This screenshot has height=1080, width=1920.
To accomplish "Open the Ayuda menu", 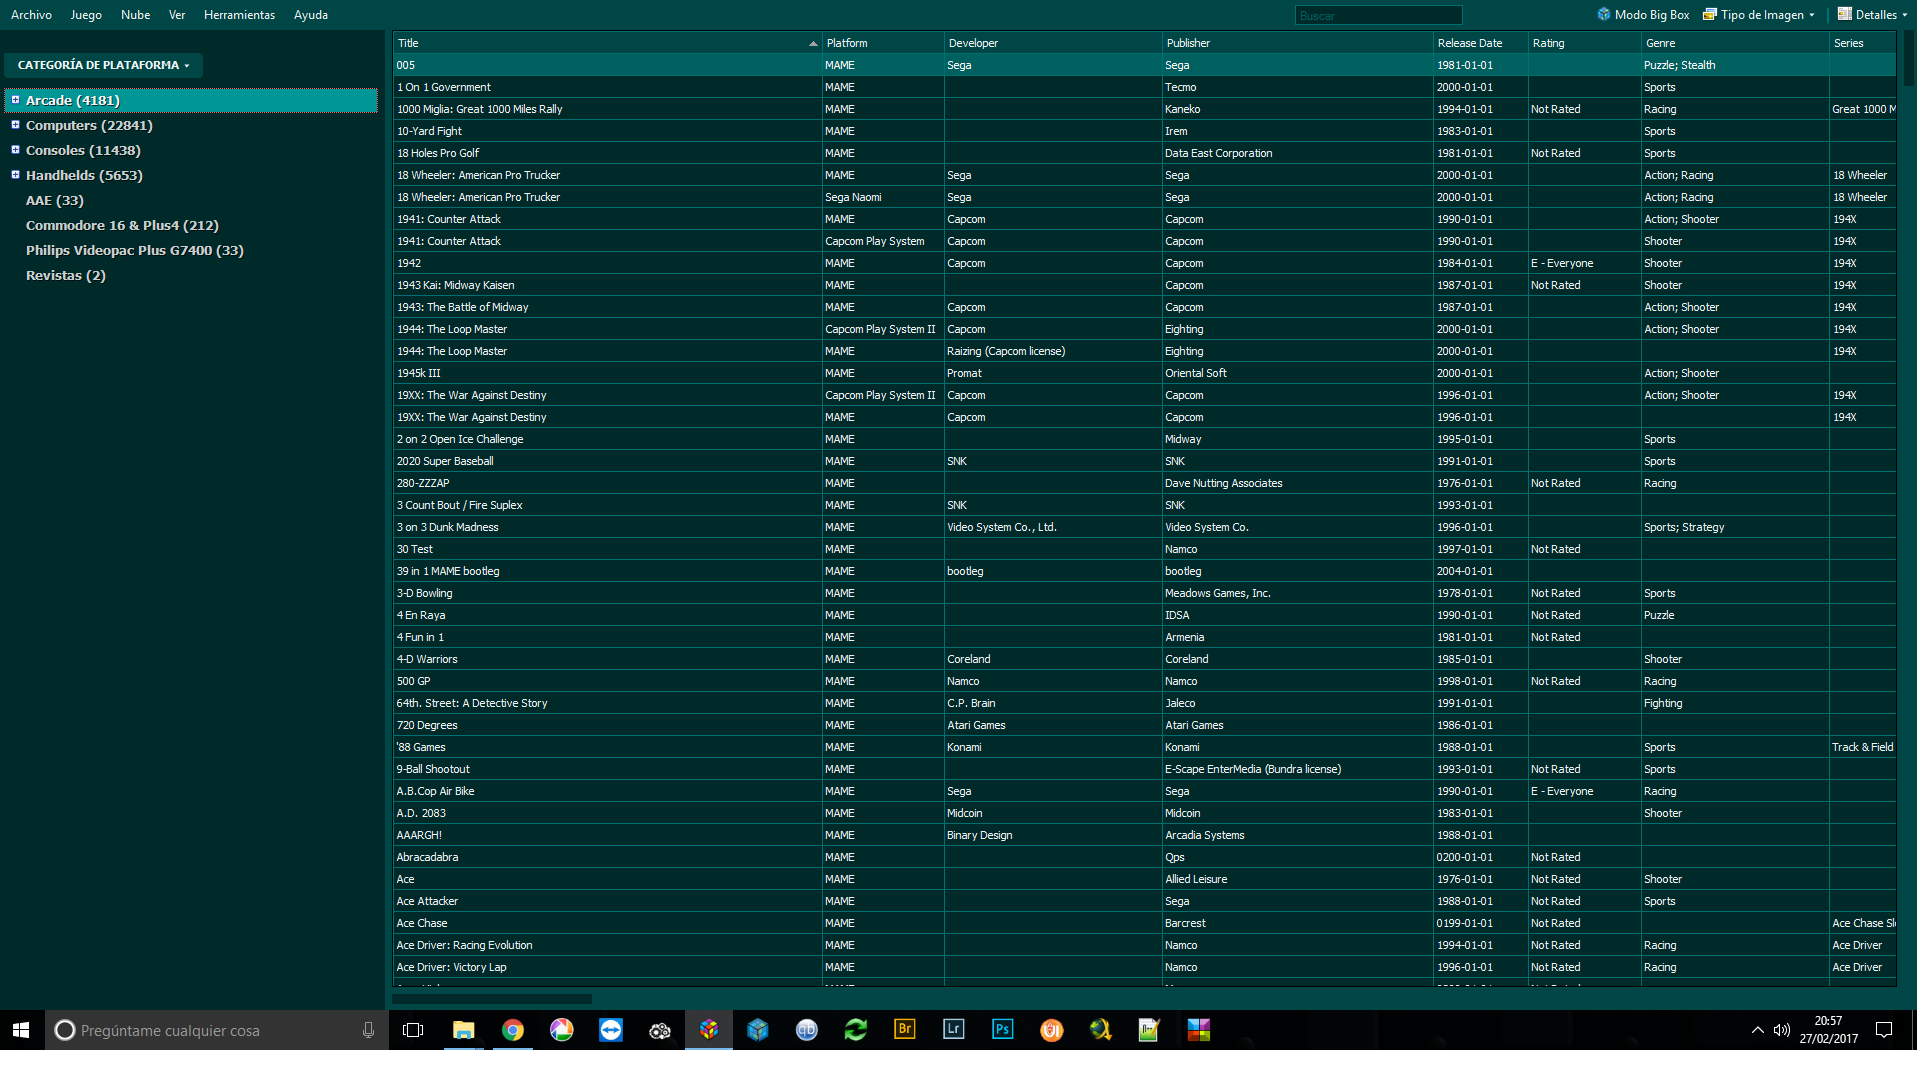I will pyautogui.click(x=311, y=15).
